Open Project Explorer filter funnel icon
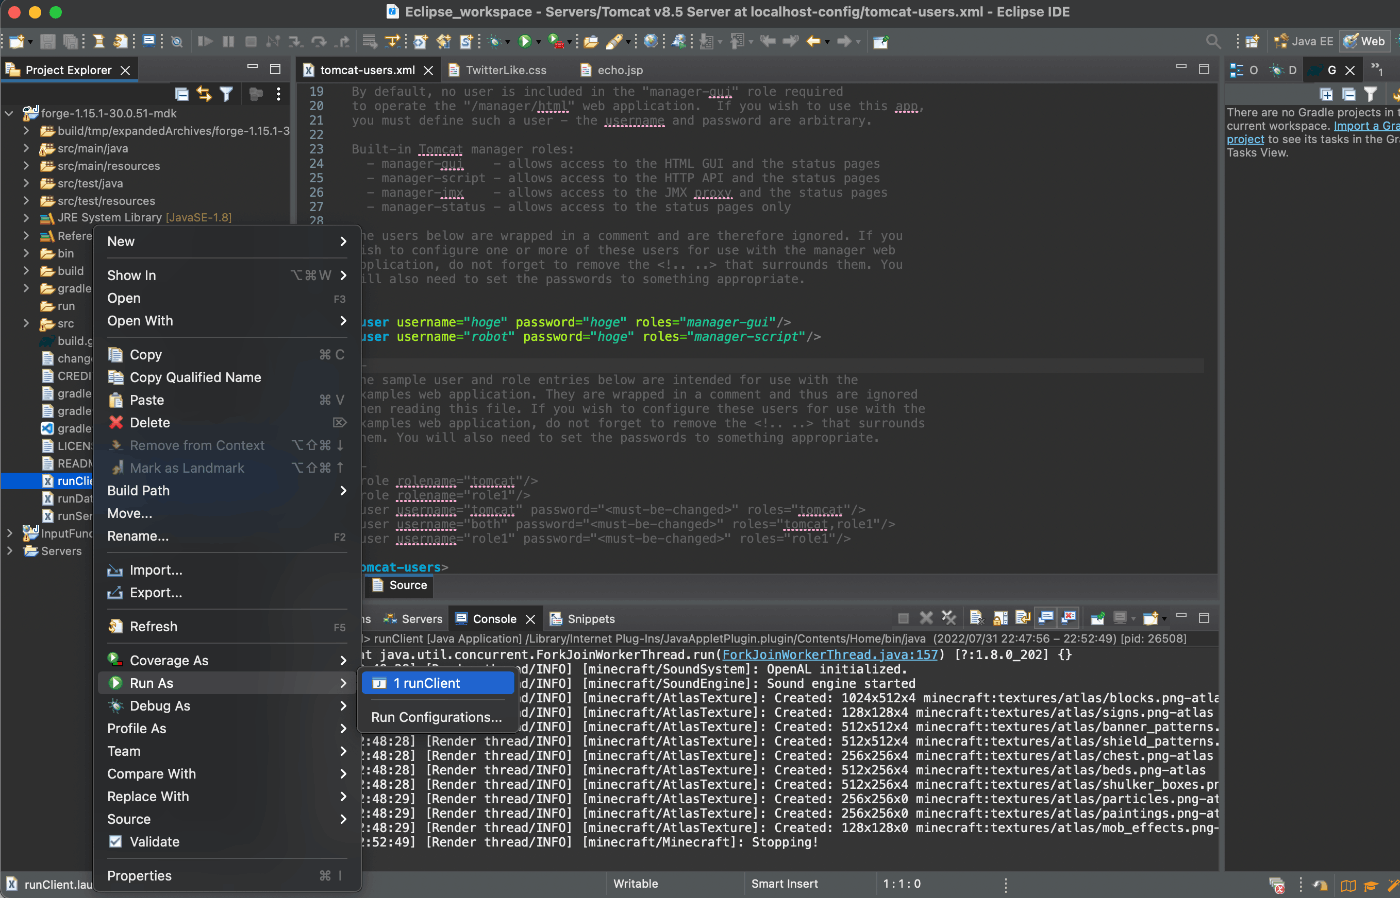The image size is (1400, 898). click(226, 94)
